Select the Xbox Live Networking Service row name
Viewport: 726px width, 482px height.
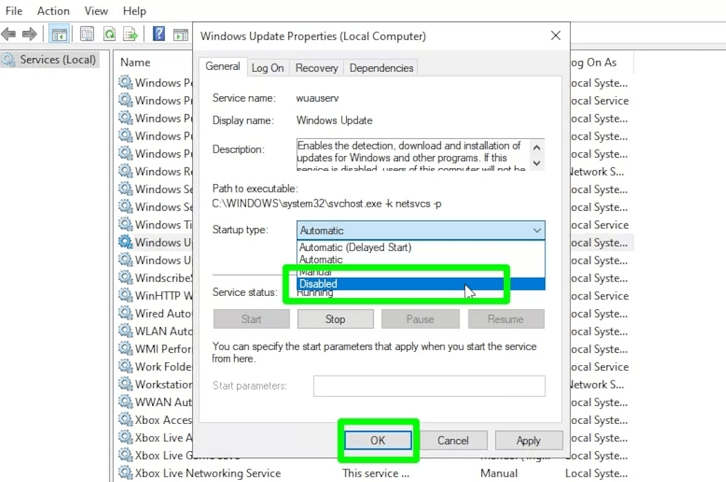[208, 473]
